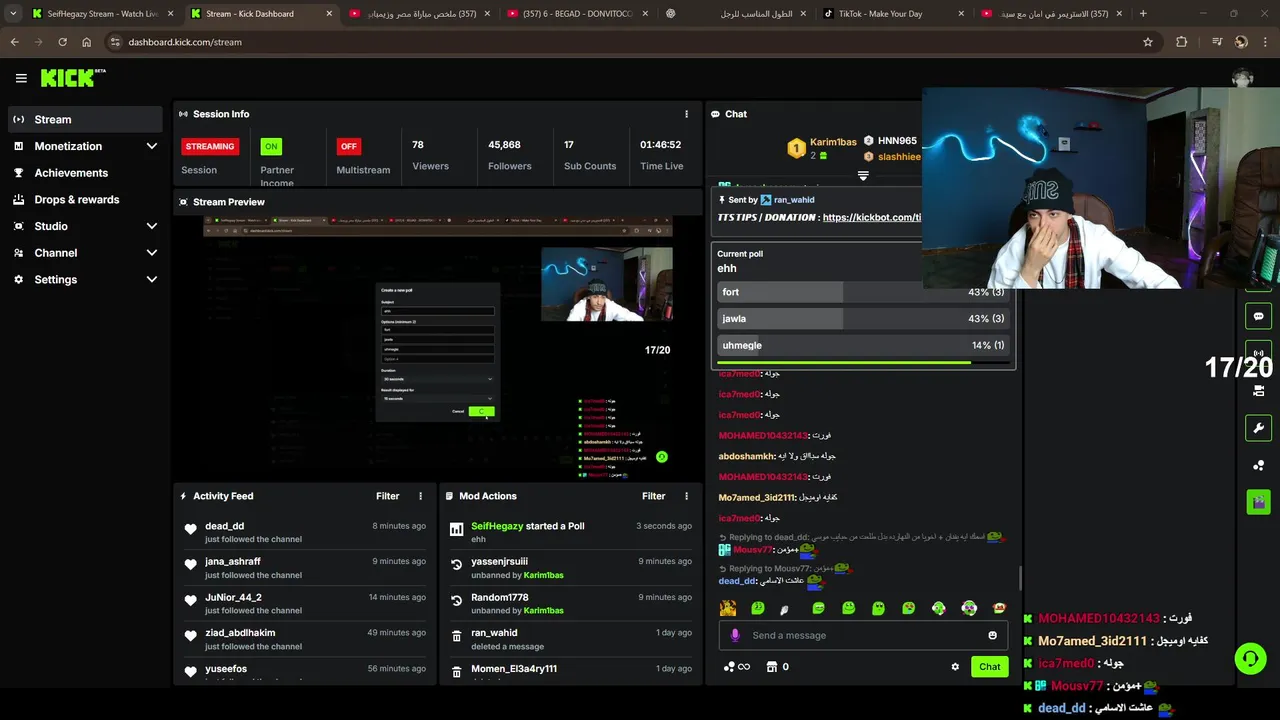Screen dimensions: 1280x720
Task: Click the wrench tools icon
Action: pos(1258,428)
